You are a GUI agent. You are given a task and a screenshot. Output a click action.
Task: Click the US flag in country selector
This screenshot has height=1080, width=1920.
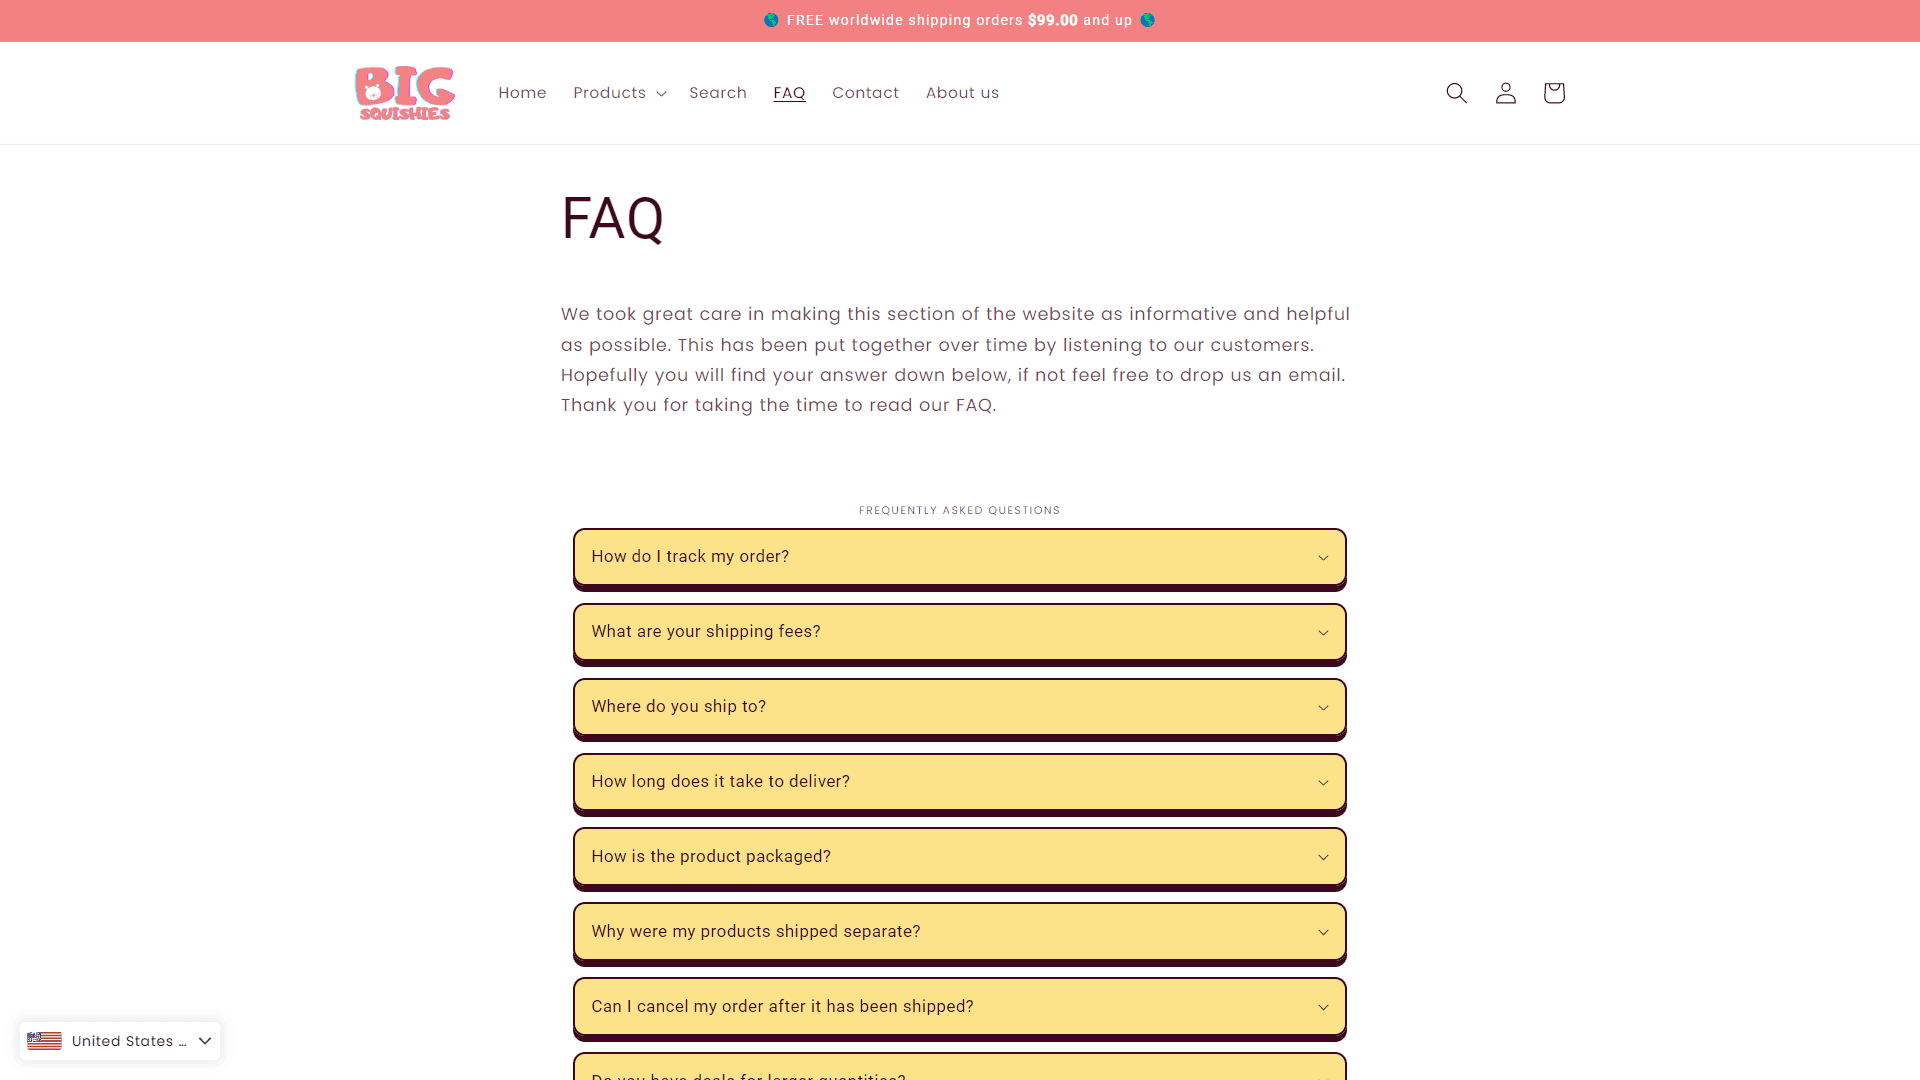(44, 1041)
